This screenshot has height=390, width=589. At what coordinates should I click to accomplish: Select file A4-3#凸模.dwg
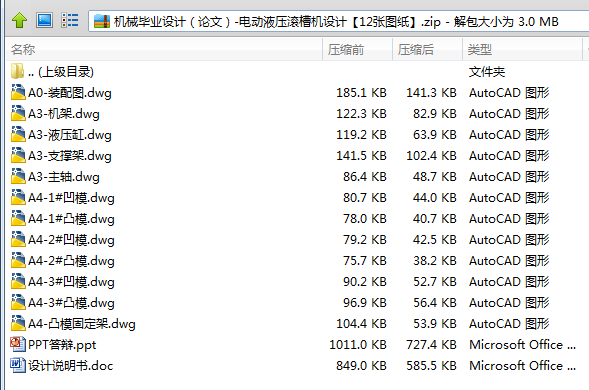[71, 302]
